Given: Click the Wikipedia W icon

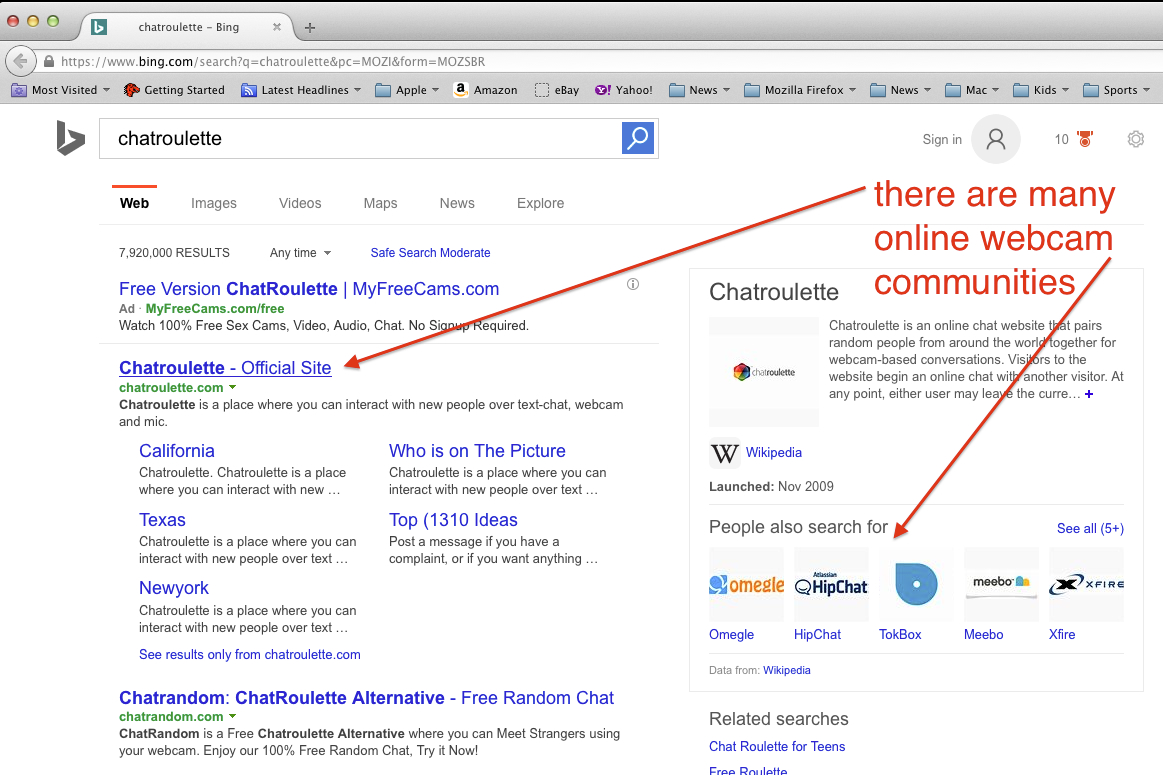Looking at the screenshot, I should pyautogui.click(x=725, y=453).
